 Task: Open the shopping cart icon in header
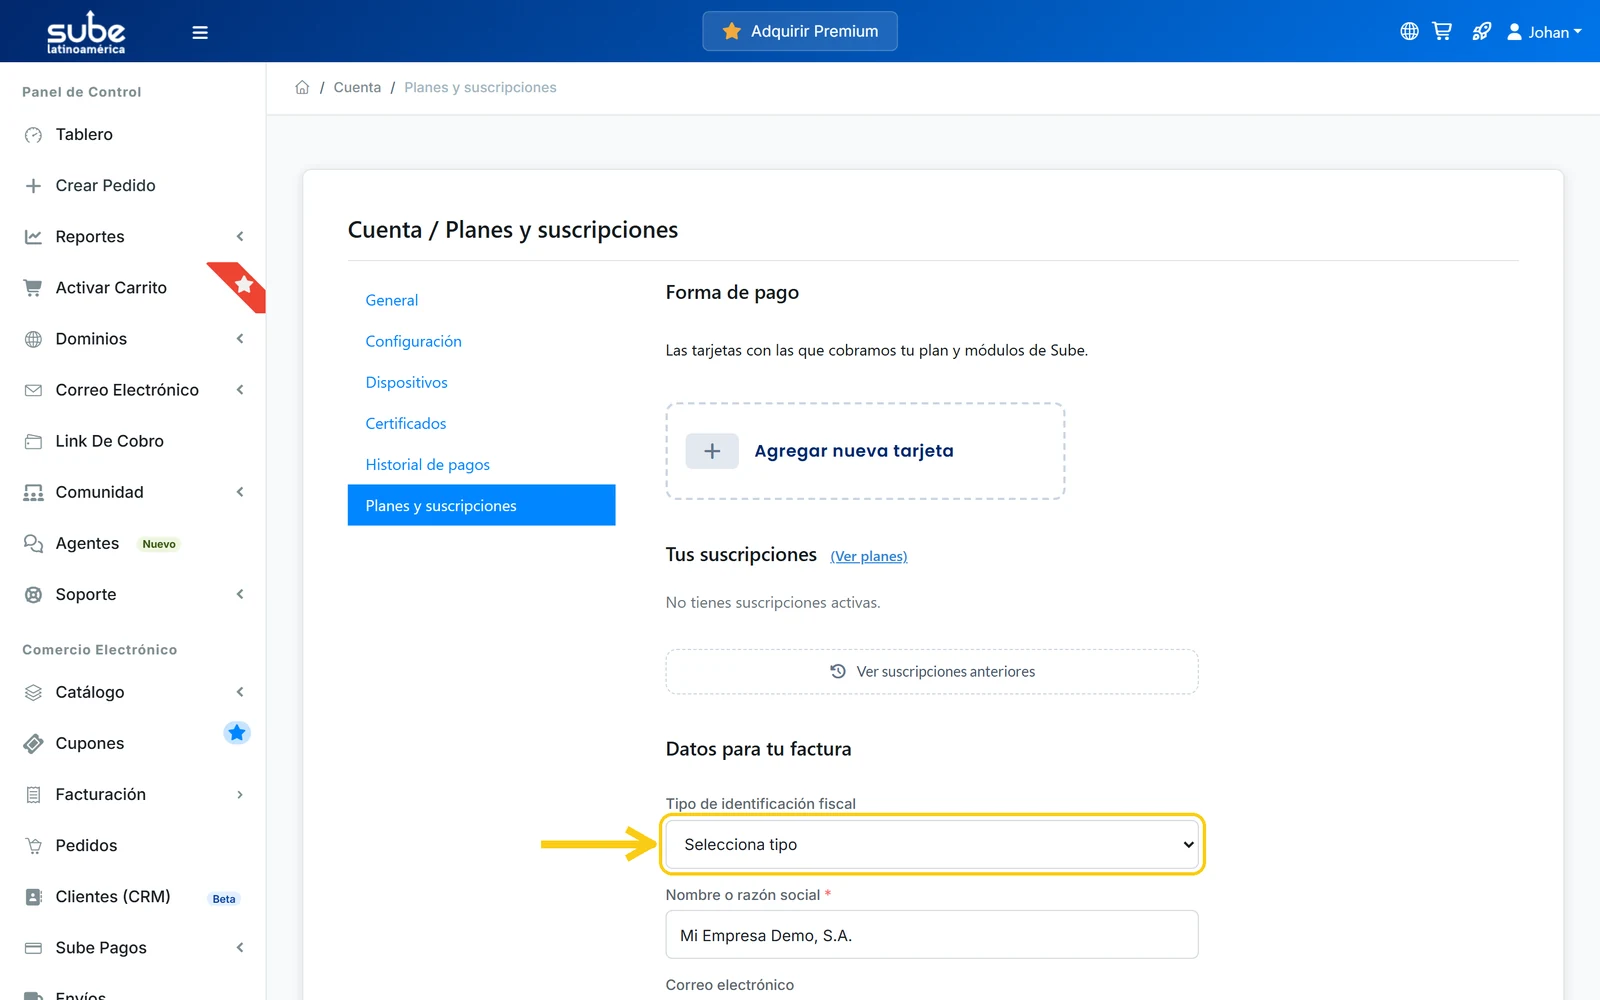(1442, 31)
